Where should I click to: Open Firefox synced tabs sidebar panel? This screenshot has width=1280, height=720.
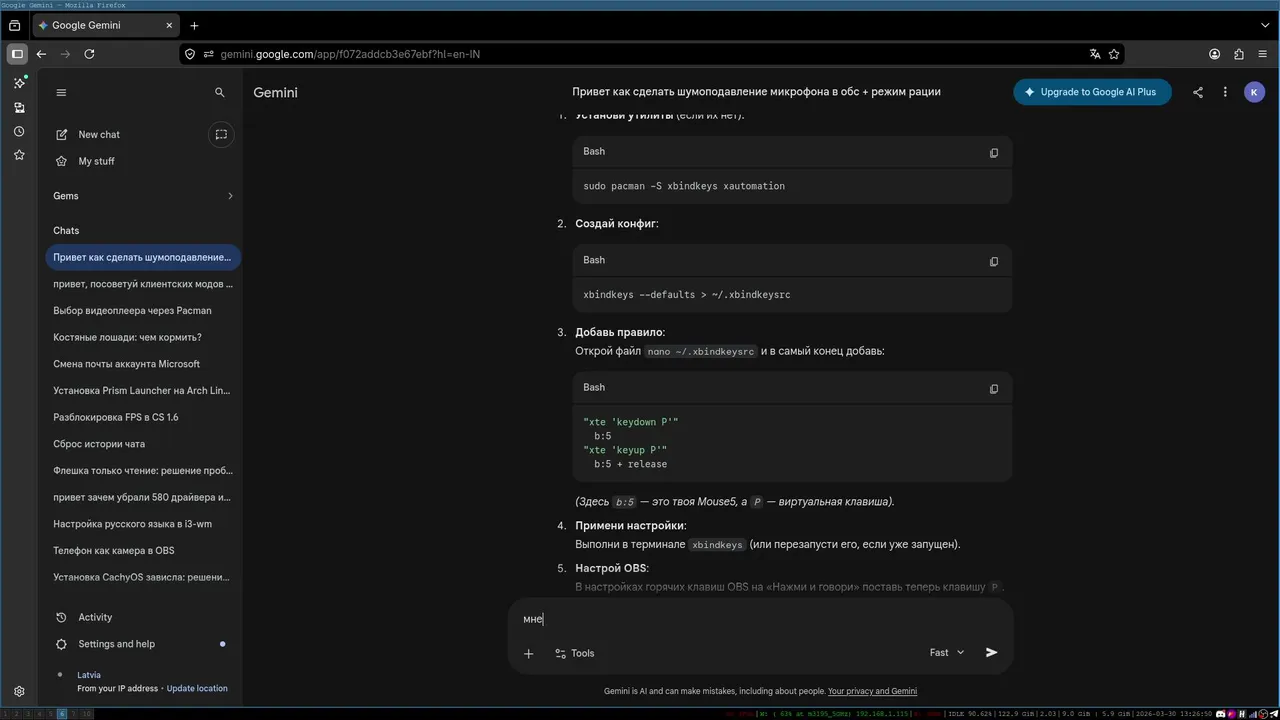tap(19, 107)
